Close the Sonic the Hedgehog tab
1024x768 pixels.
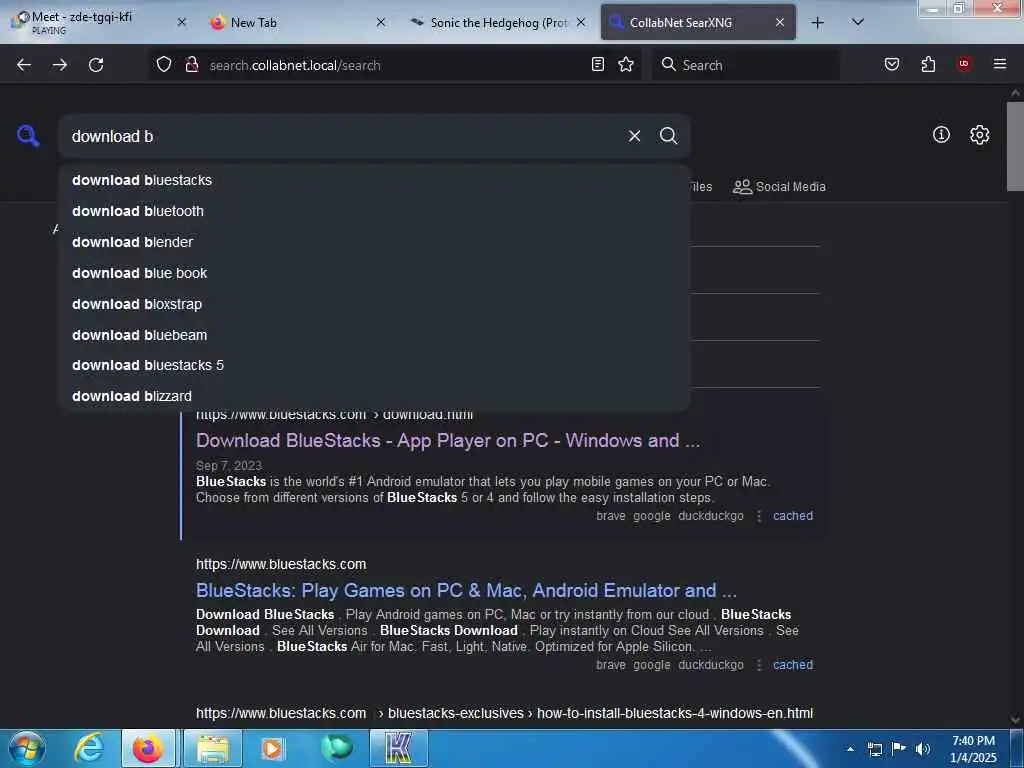(x=581, y=22)
